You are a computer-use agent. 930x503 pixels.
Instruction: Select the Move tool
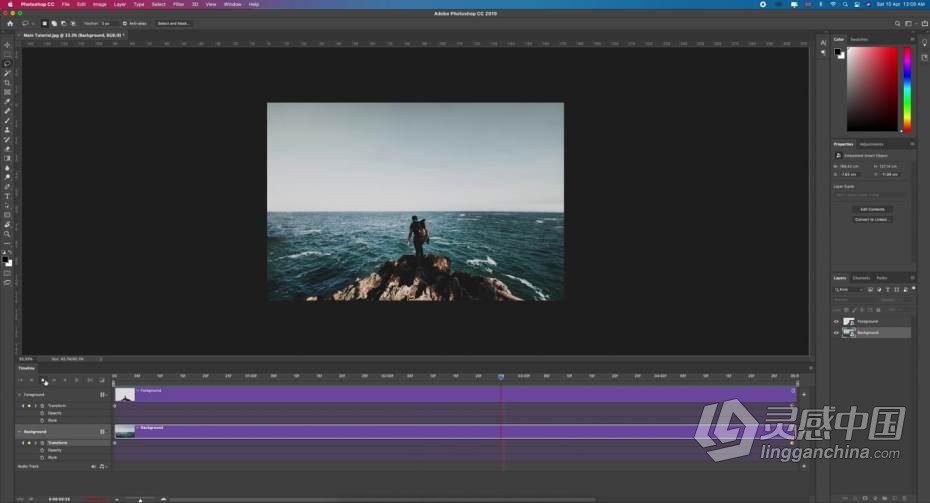point(7,45)
